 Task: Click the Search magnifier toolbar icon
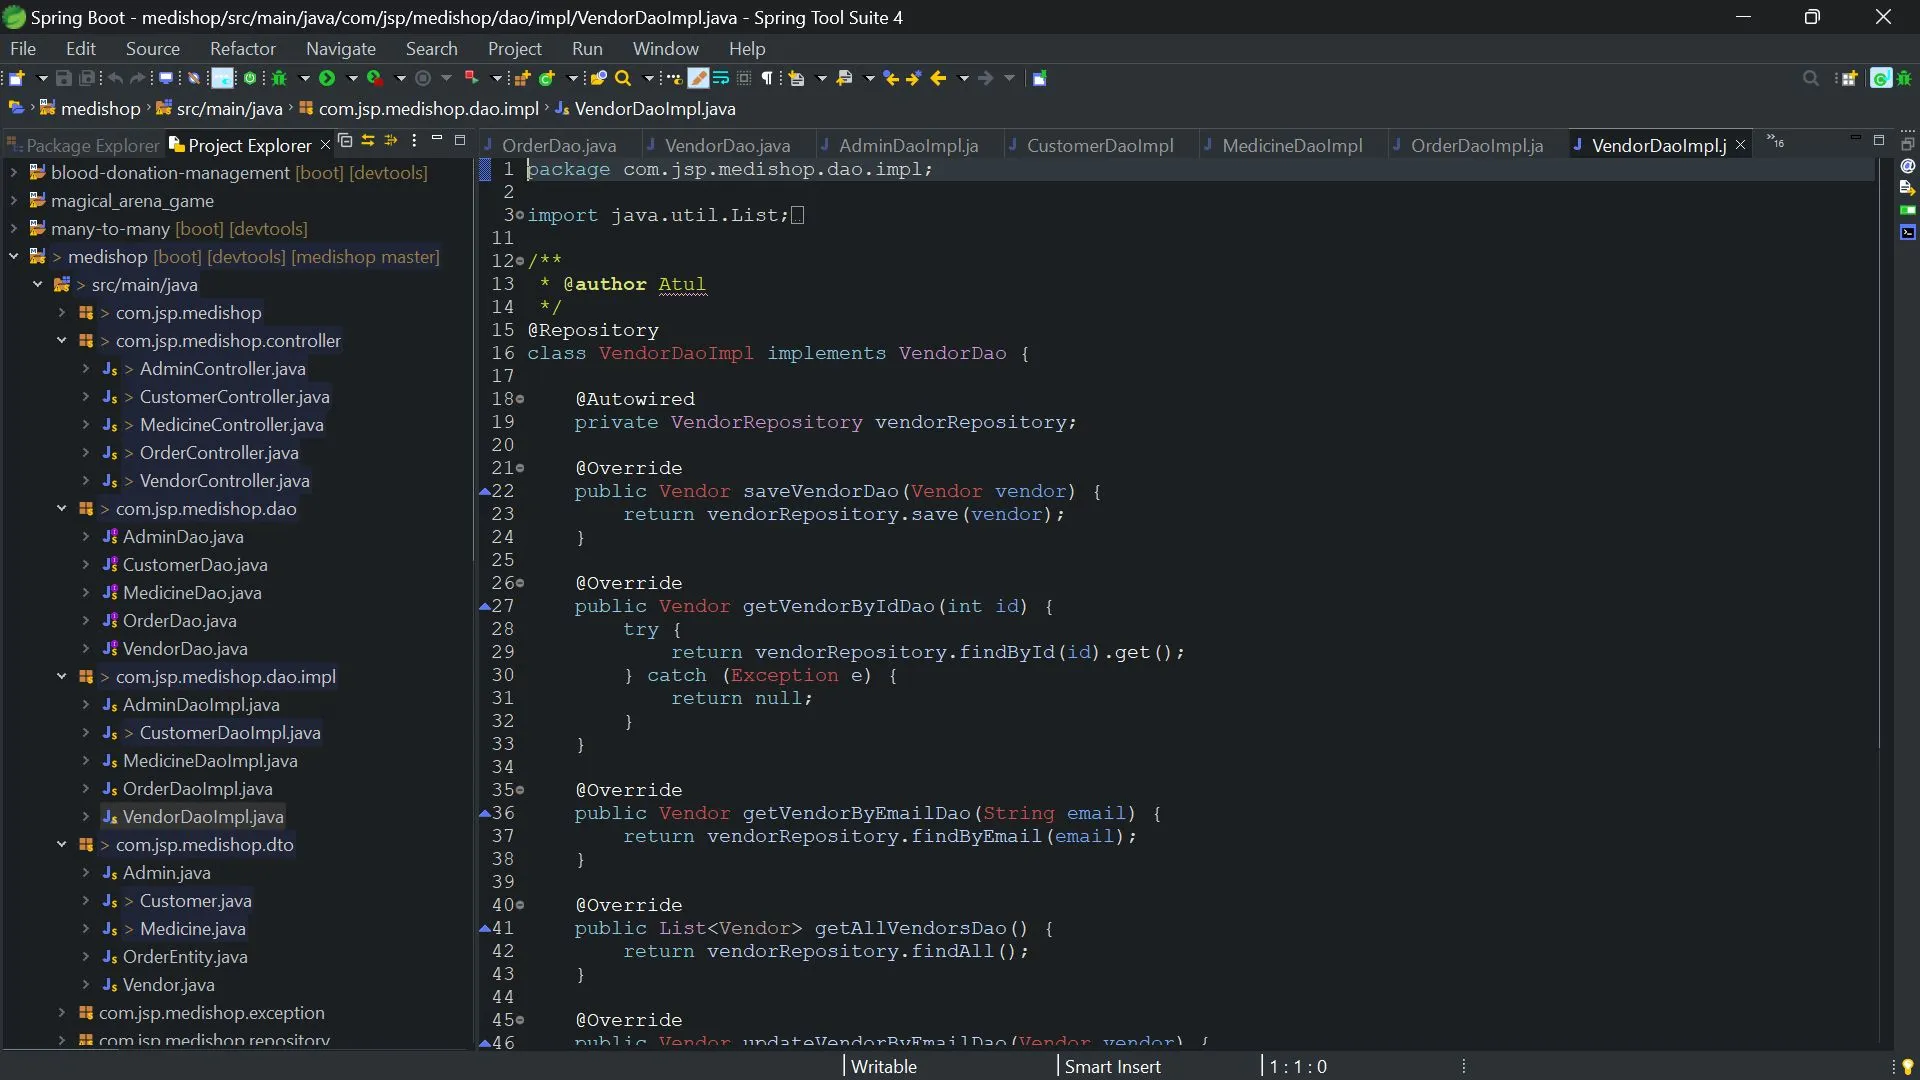click(623, 78)
